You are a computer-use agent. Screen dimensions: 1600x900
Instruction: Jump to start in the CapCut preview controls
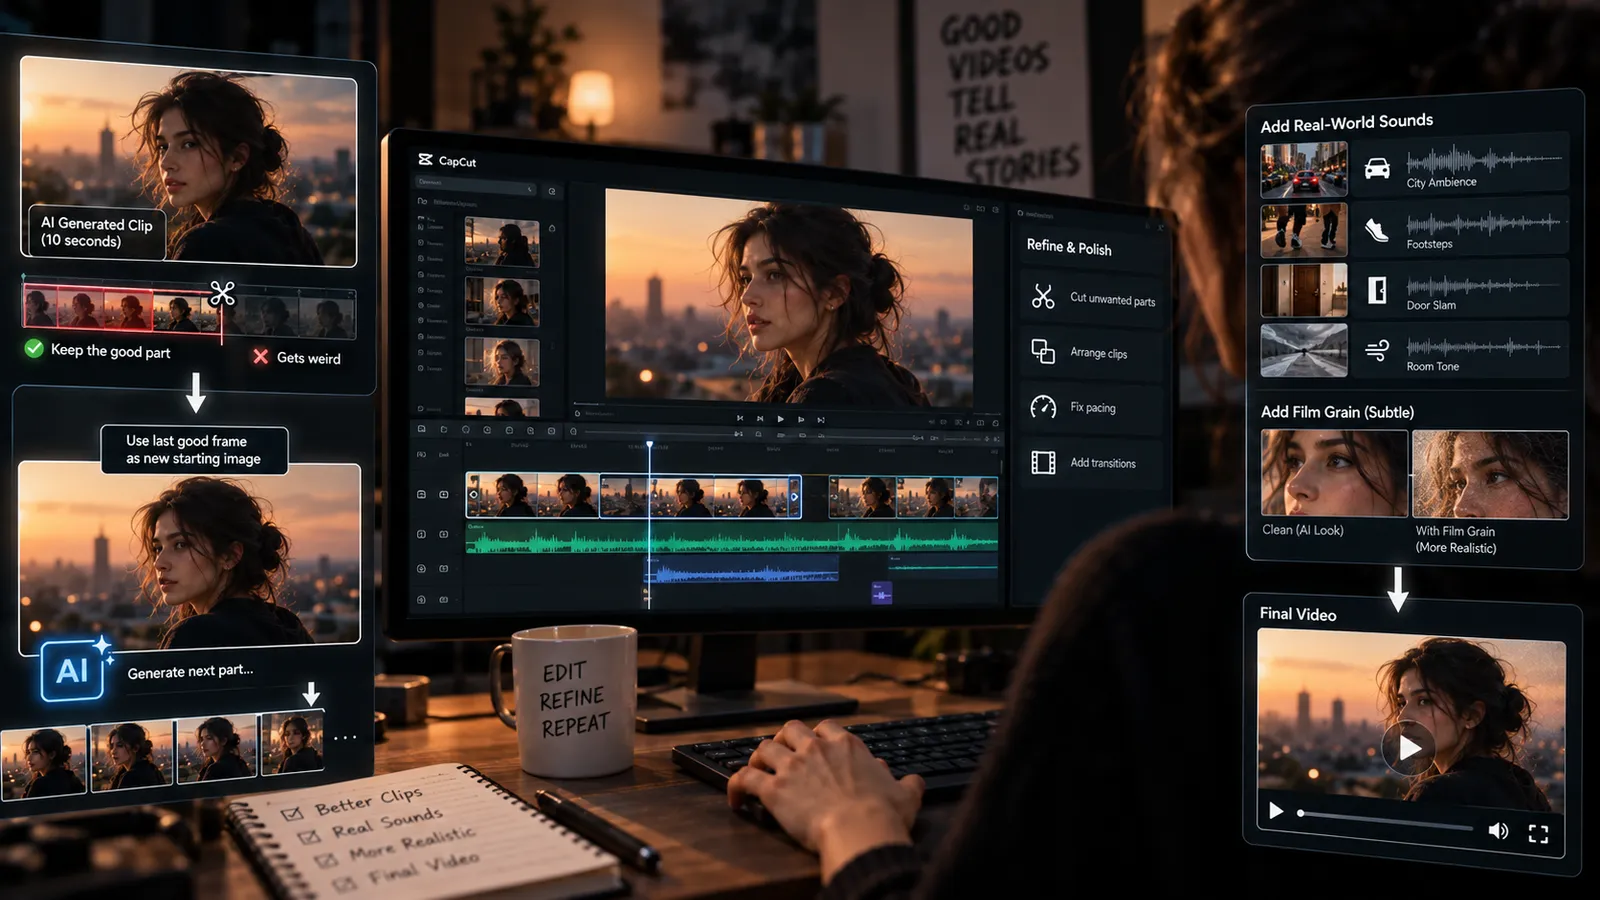point(740,418)
